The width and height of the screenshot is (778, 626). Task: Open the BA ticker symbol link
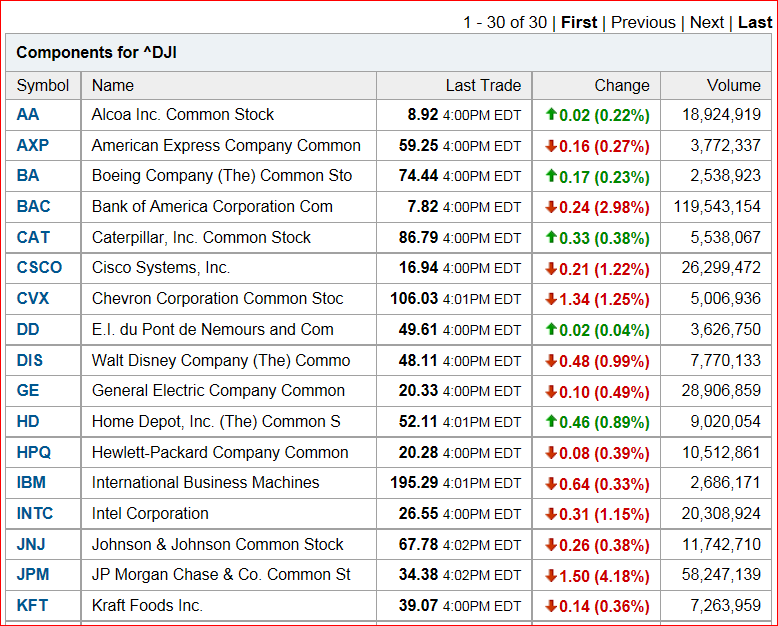[x=28, y=176]
